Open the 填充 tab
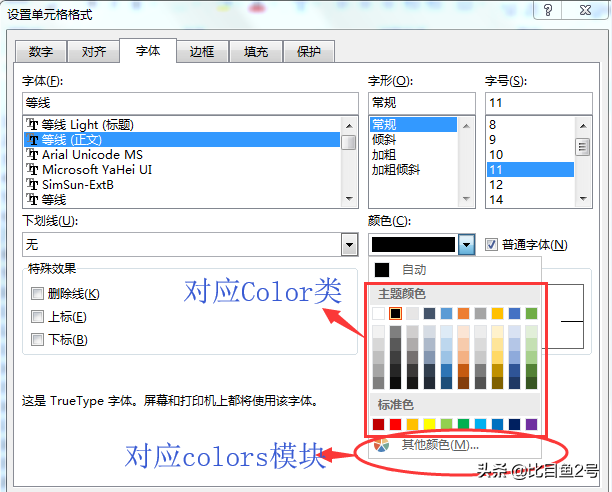The width and height of the screenshot is (612, 492). [256, 52]
